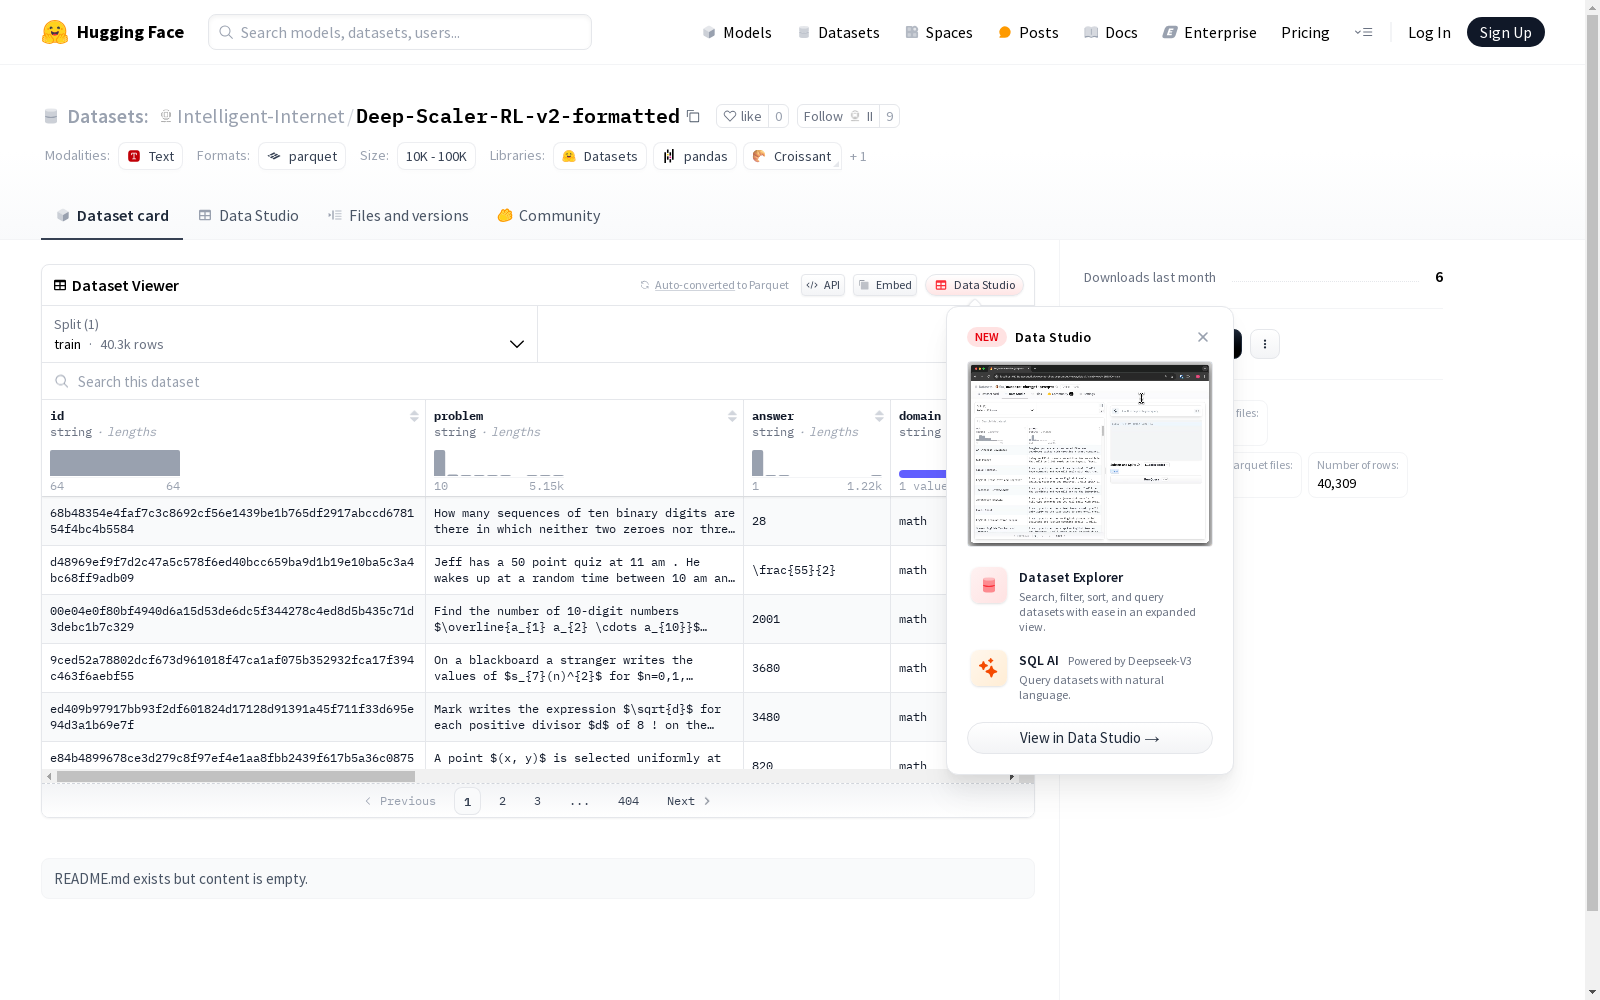The width and height of the screenshot is (1600, 1000).
Task: Click the problem starting 'How many sequences'
Action: (x=585, y=521)
